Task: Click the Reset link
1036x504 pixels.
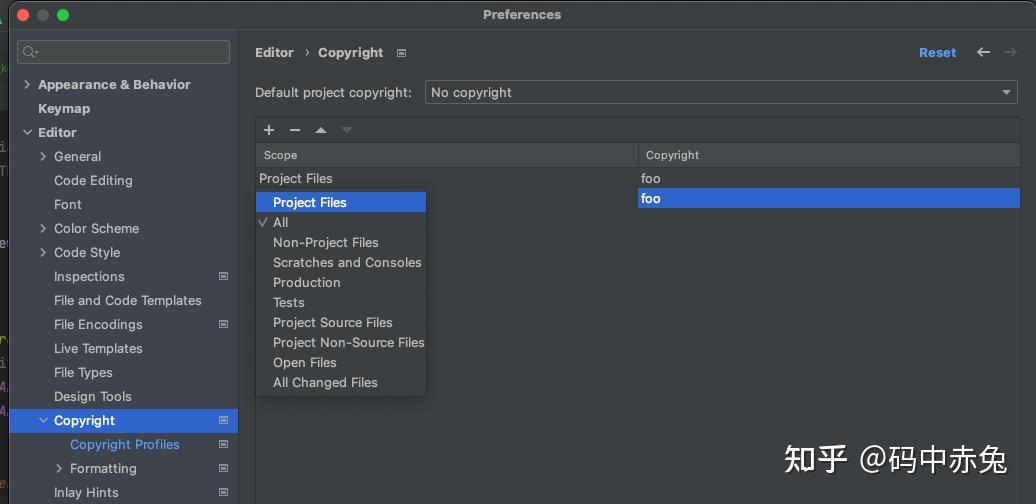Action: 937,52
